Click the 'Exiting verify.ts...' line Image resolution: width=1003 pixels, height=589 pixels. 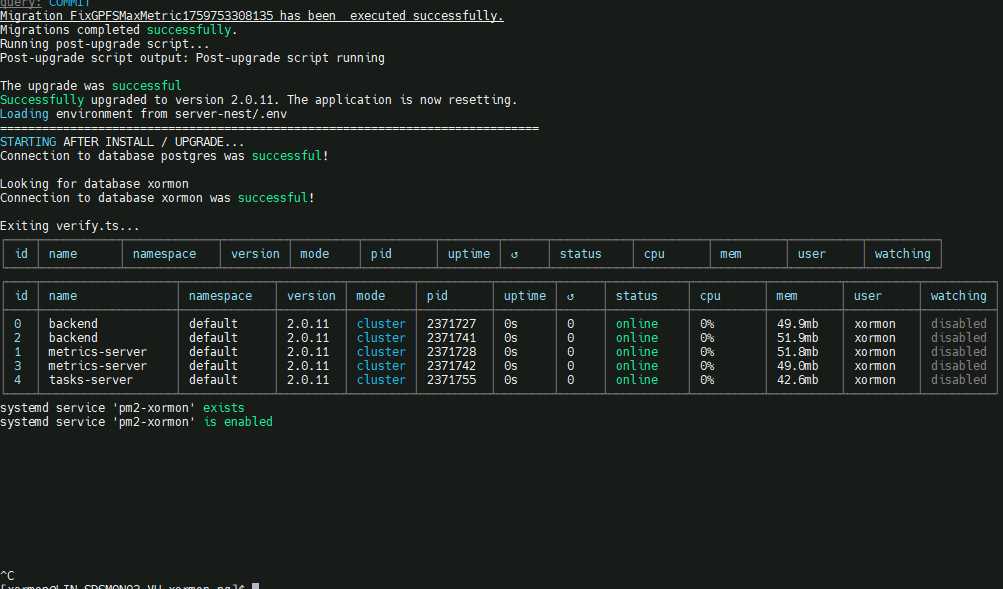point(70,227)
